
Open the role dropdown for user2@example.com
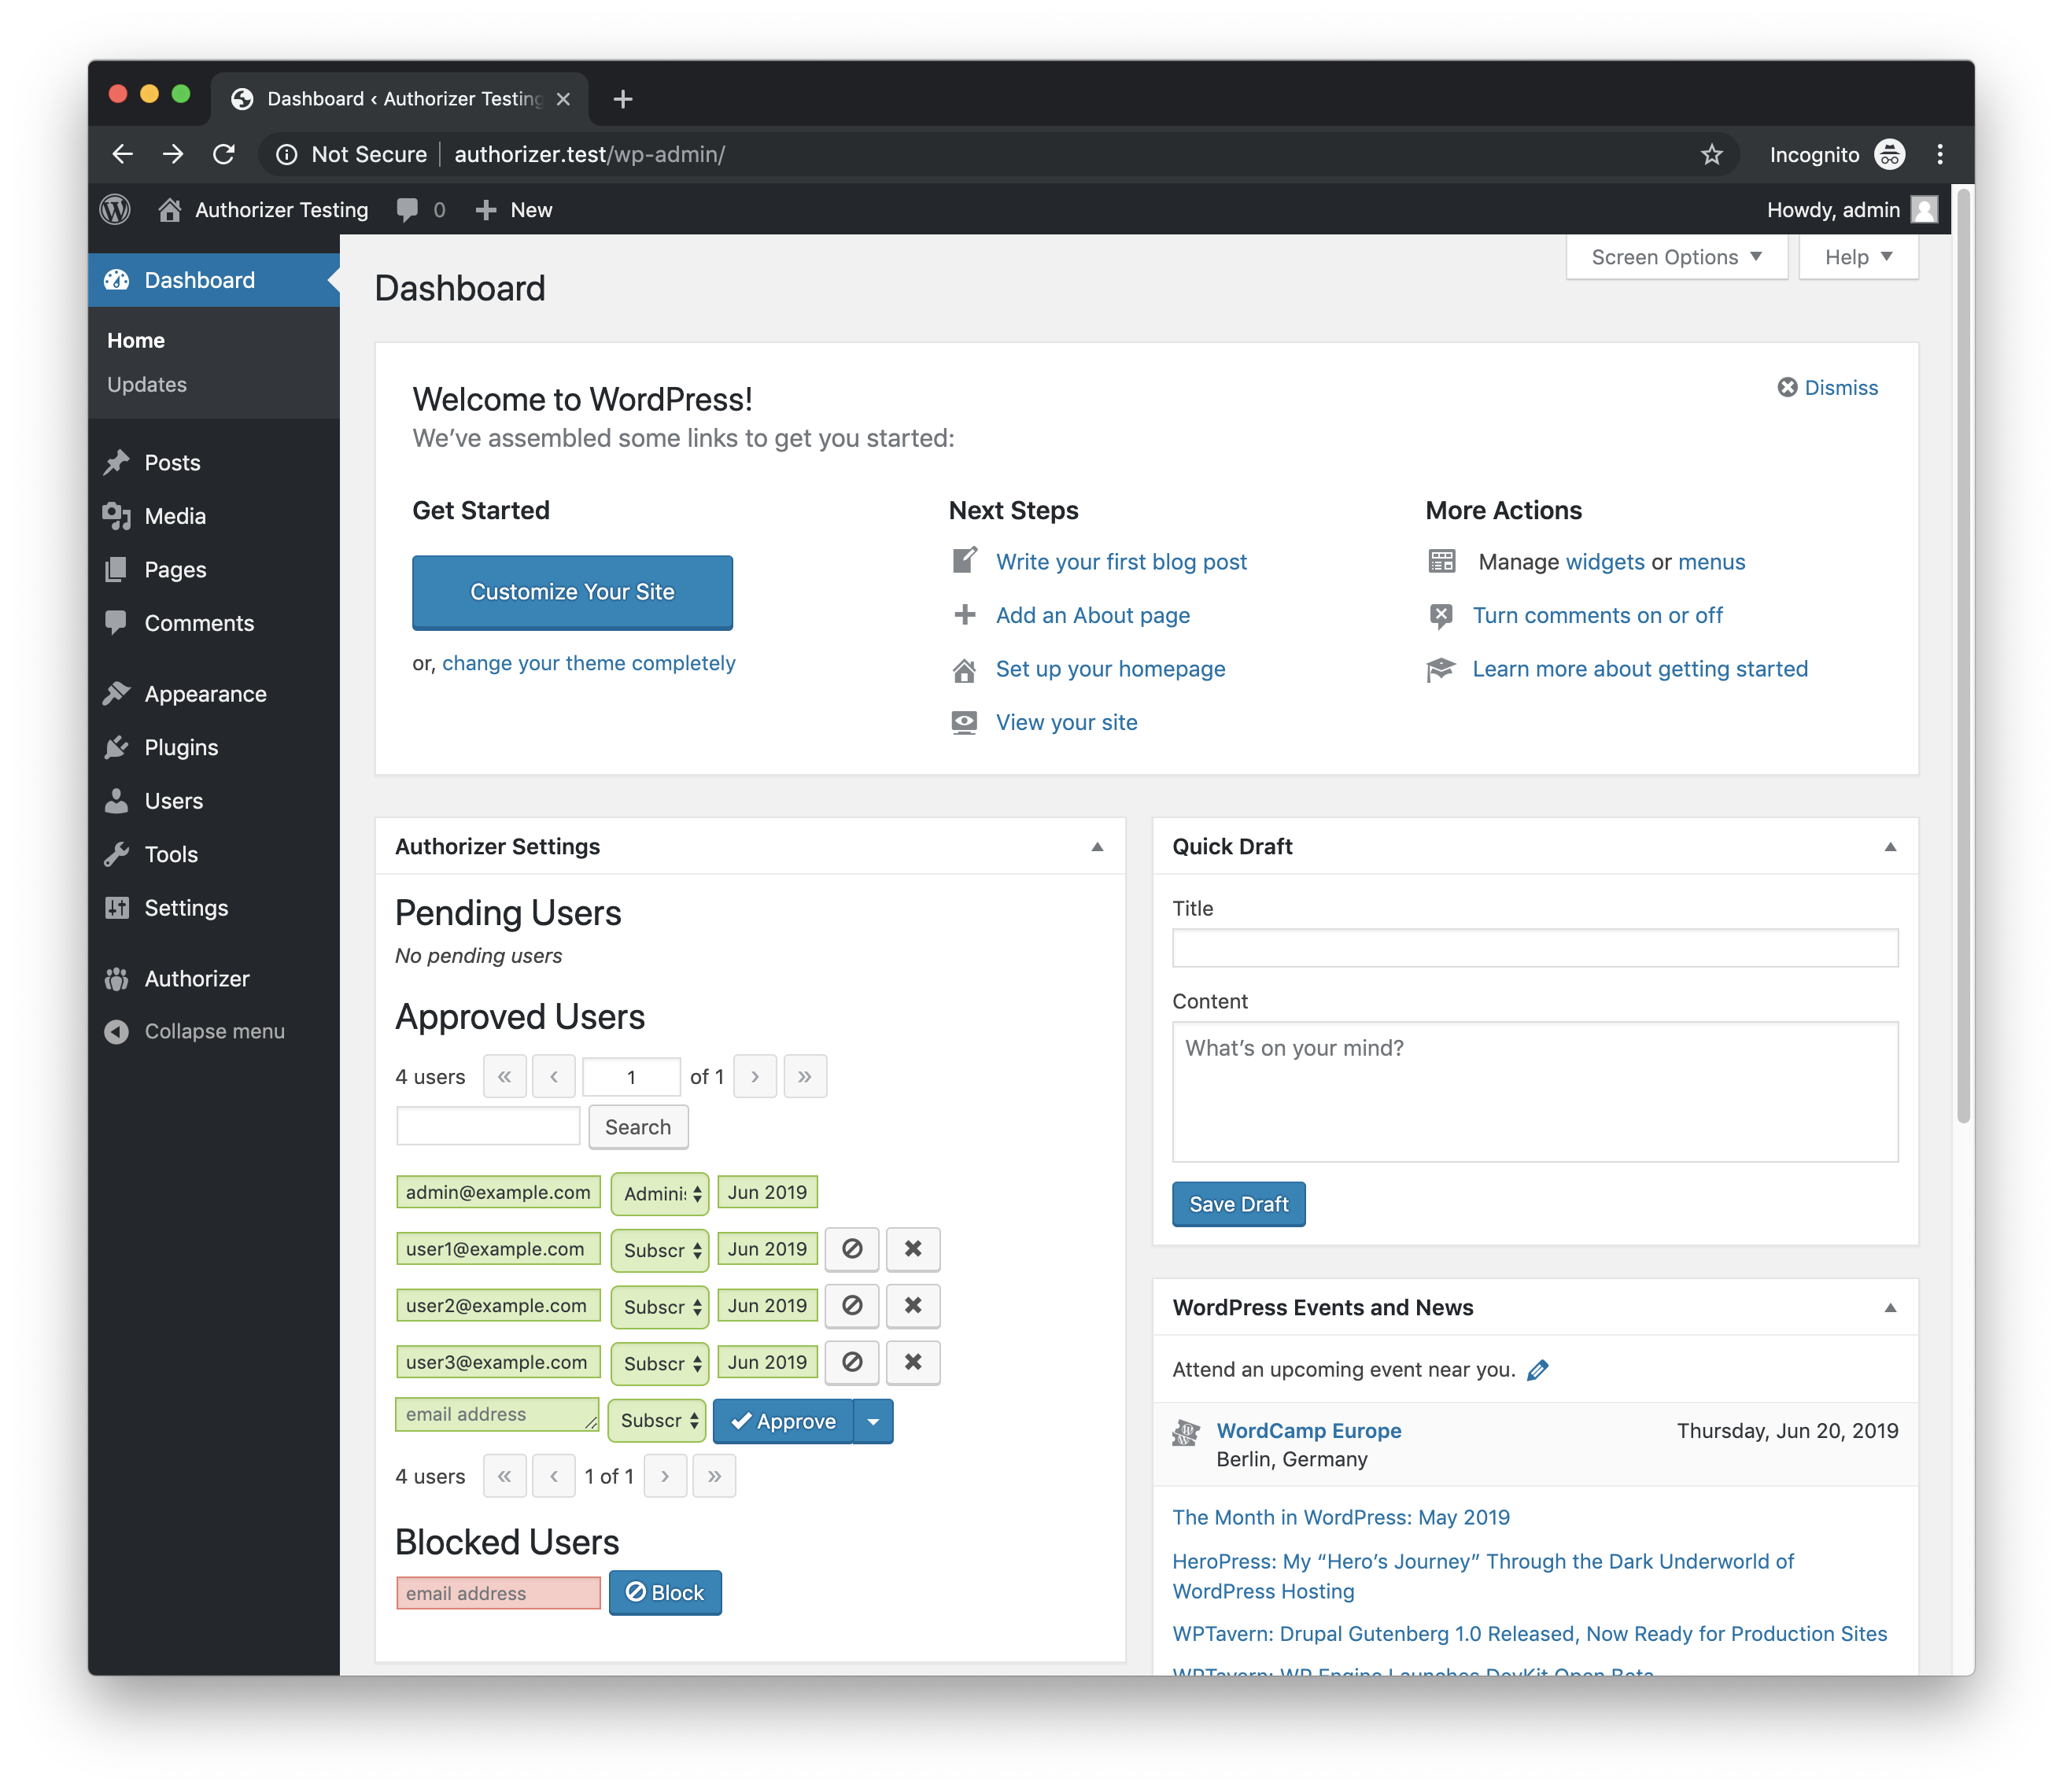(661, 1306)
